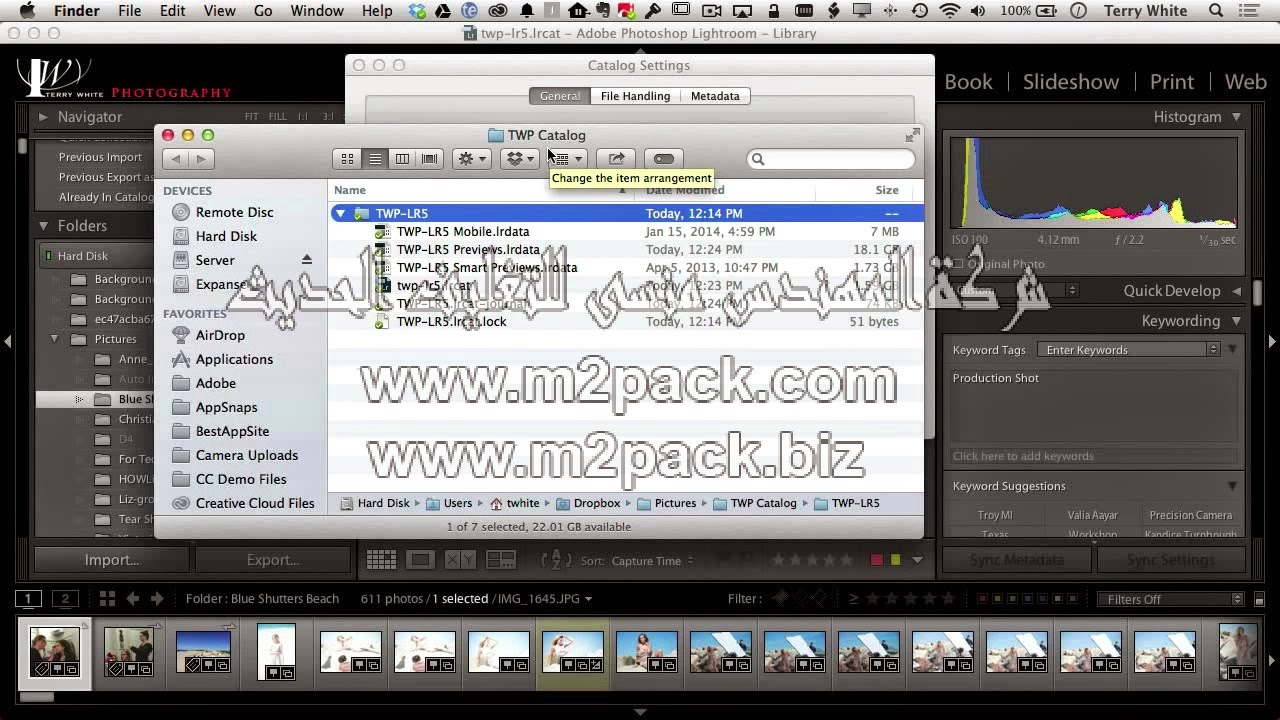This screenshot has height=720, width=1280.
Task: Open Camera Uploads folder in sidebar
Action: (x=246, y=455)
